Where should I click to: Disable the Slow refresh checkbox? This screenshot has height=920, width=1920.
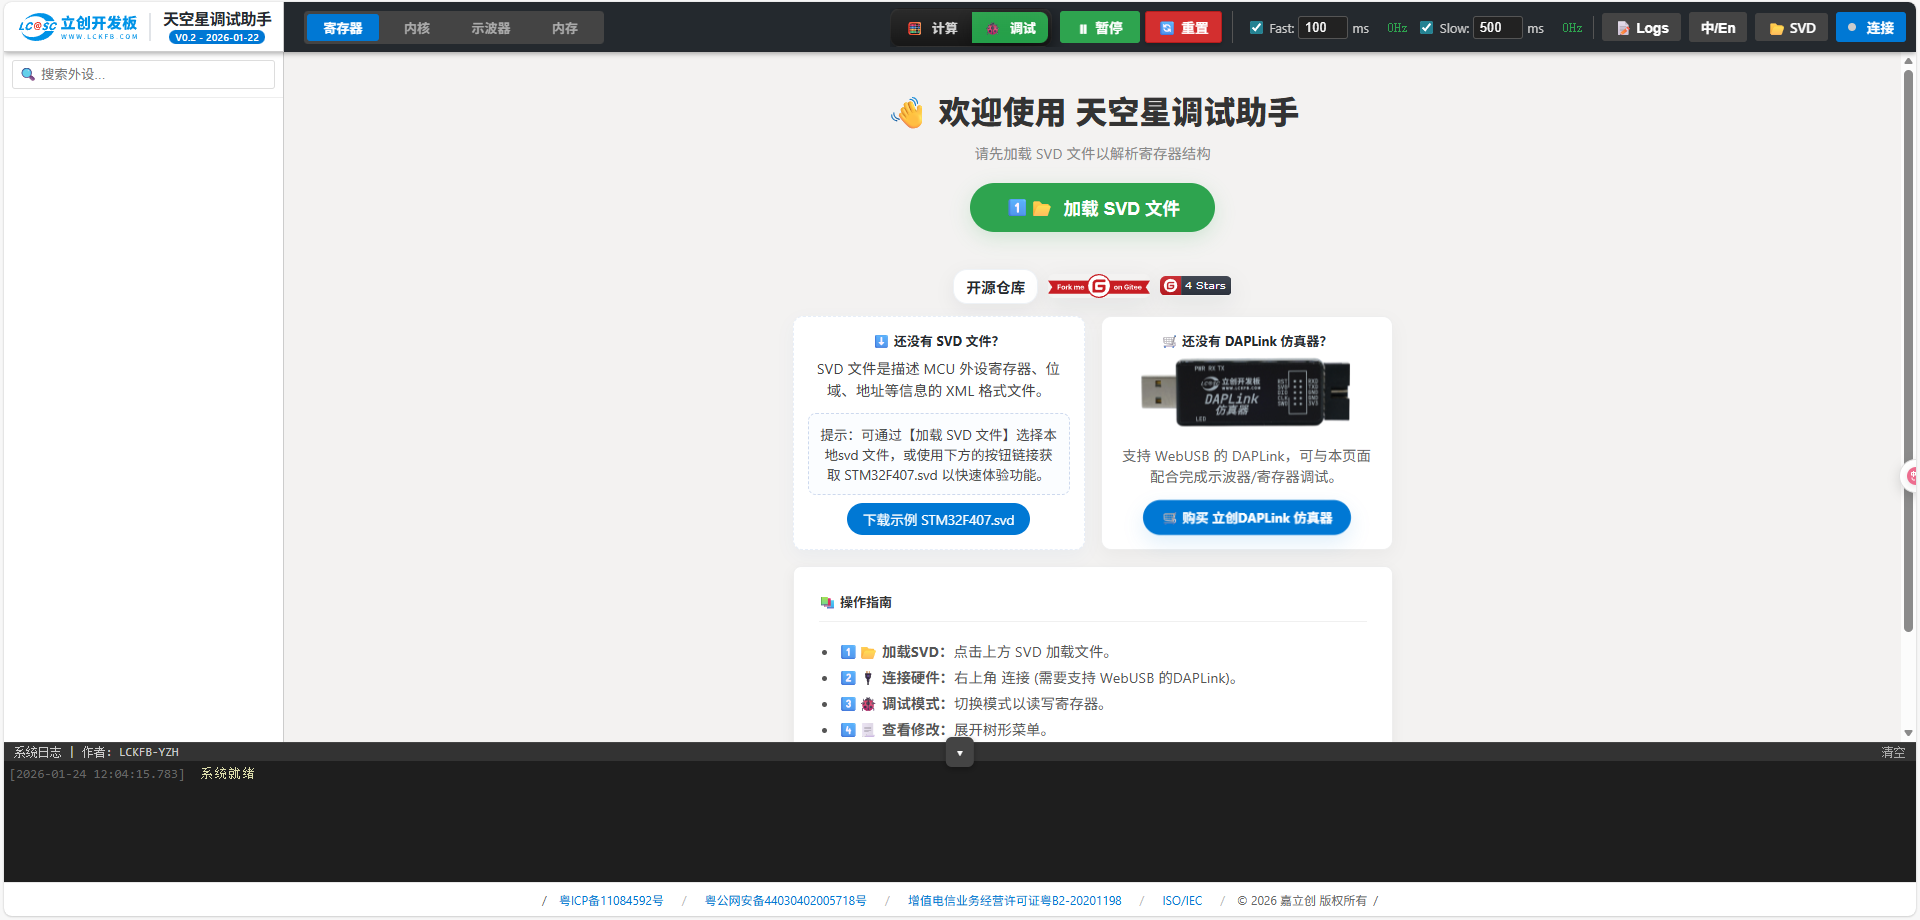pyautogui.click(x=1426, y=27)
